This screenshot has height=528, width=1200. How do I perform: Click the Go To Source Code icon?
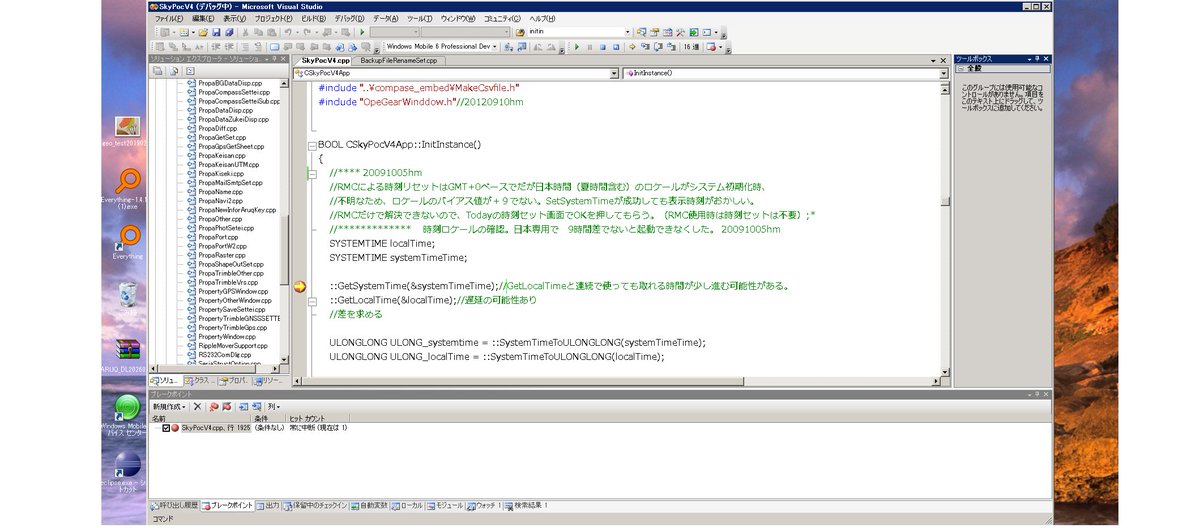(x=243, y=406)
